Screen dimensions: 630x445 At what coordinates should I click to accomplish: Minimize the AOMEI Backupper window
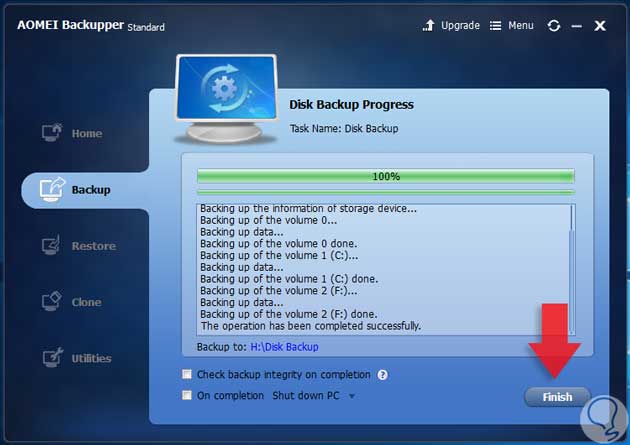coord(577,26)
